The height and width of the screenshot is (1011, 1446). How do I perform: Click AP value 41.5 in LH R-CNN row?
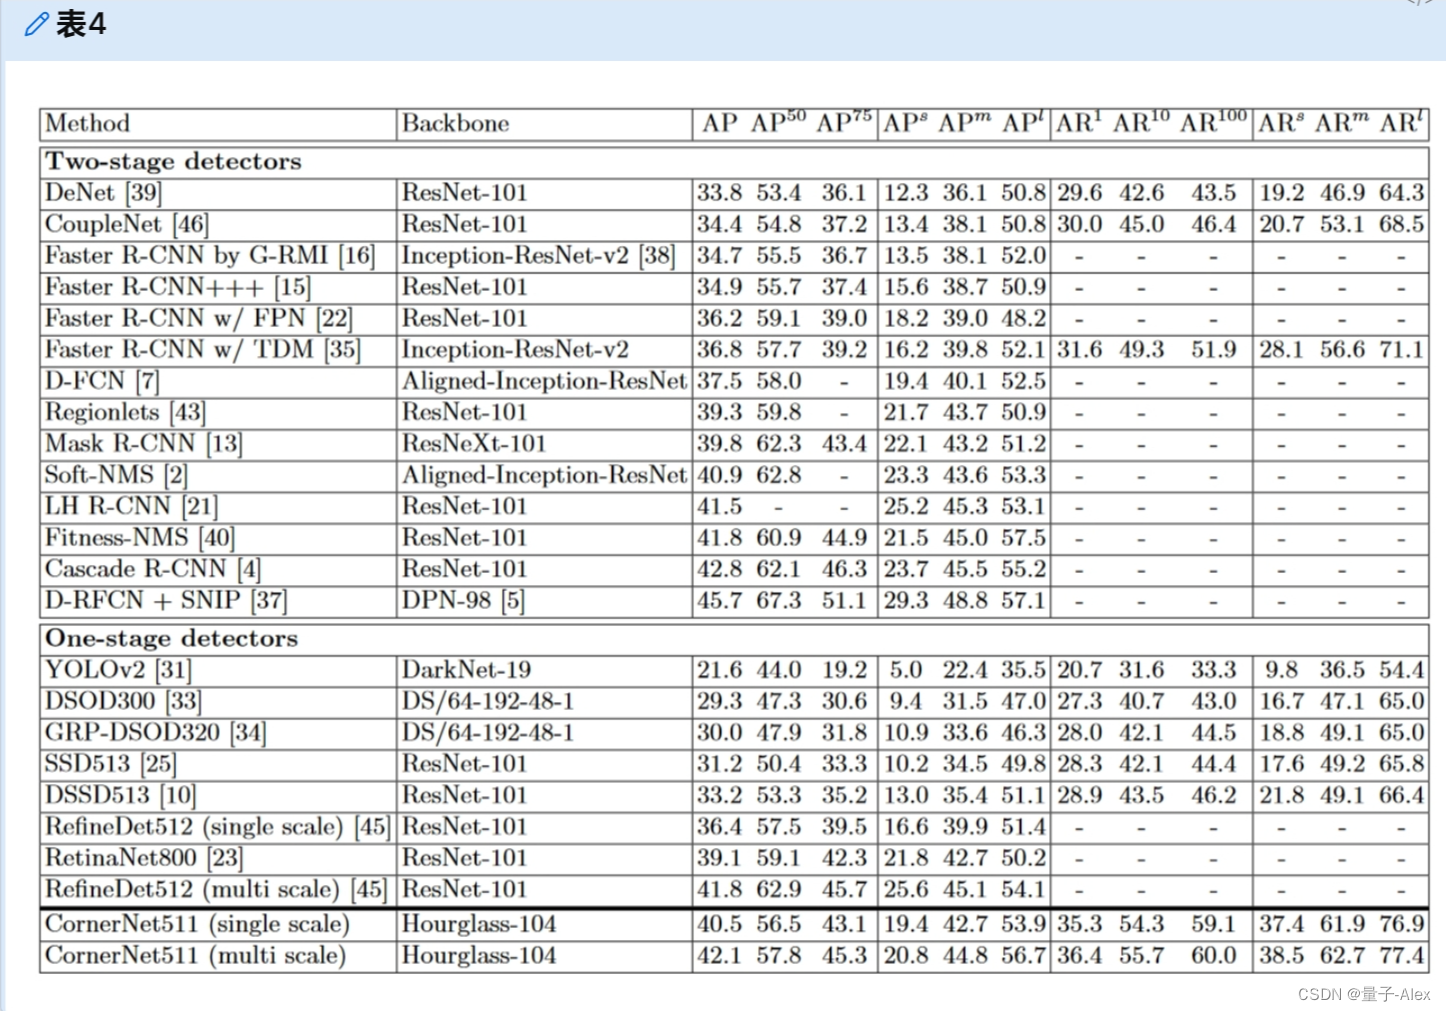point(719,507)
